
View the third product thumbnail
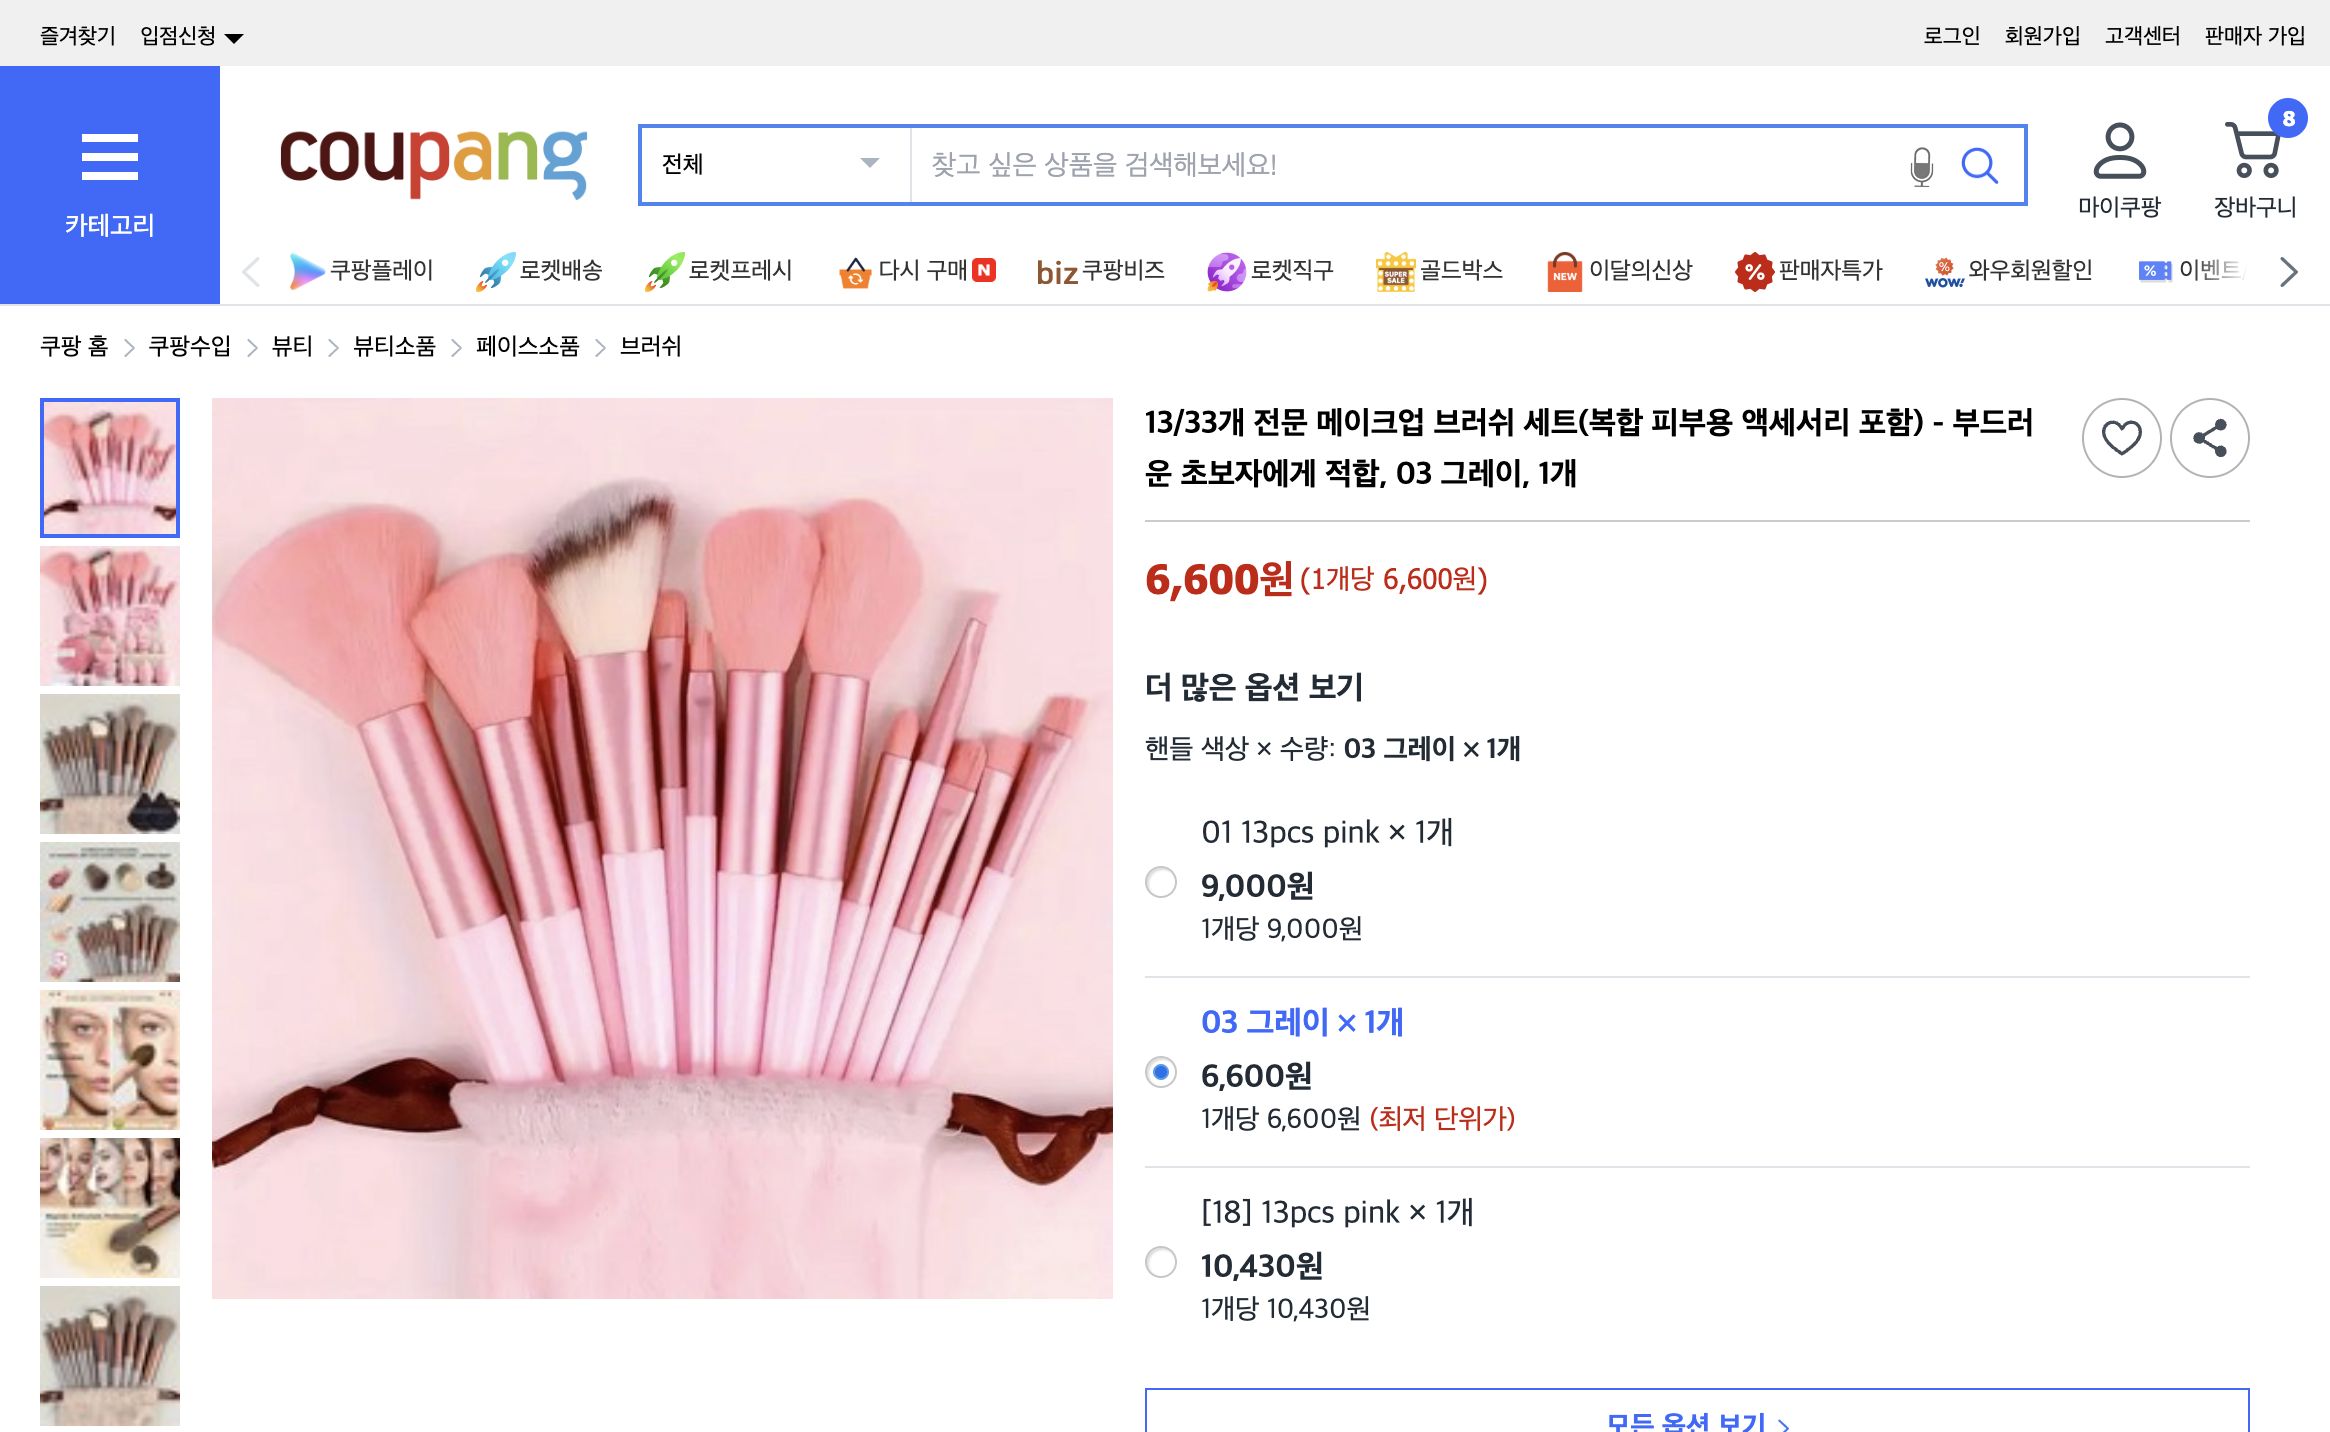click(109, 763)
